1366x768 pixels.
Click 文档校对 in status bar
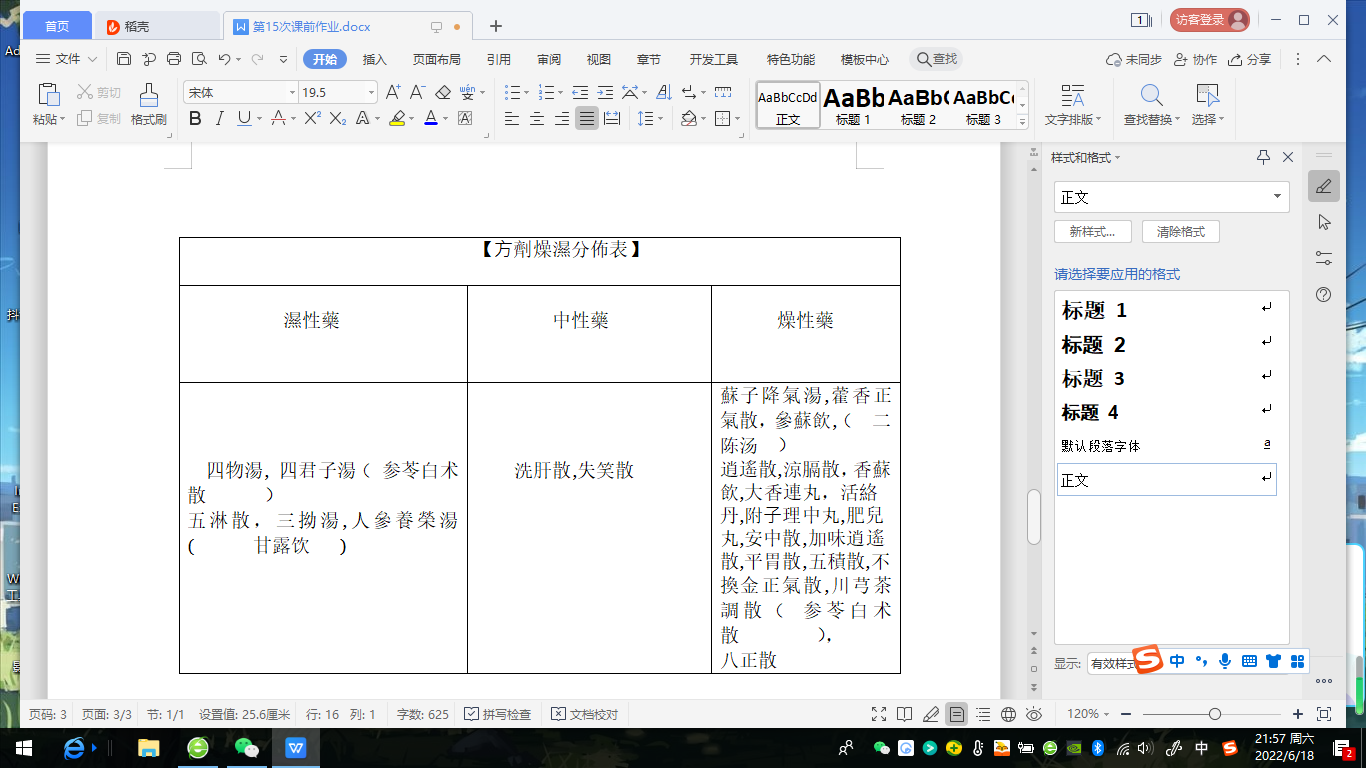coord(585,714)
